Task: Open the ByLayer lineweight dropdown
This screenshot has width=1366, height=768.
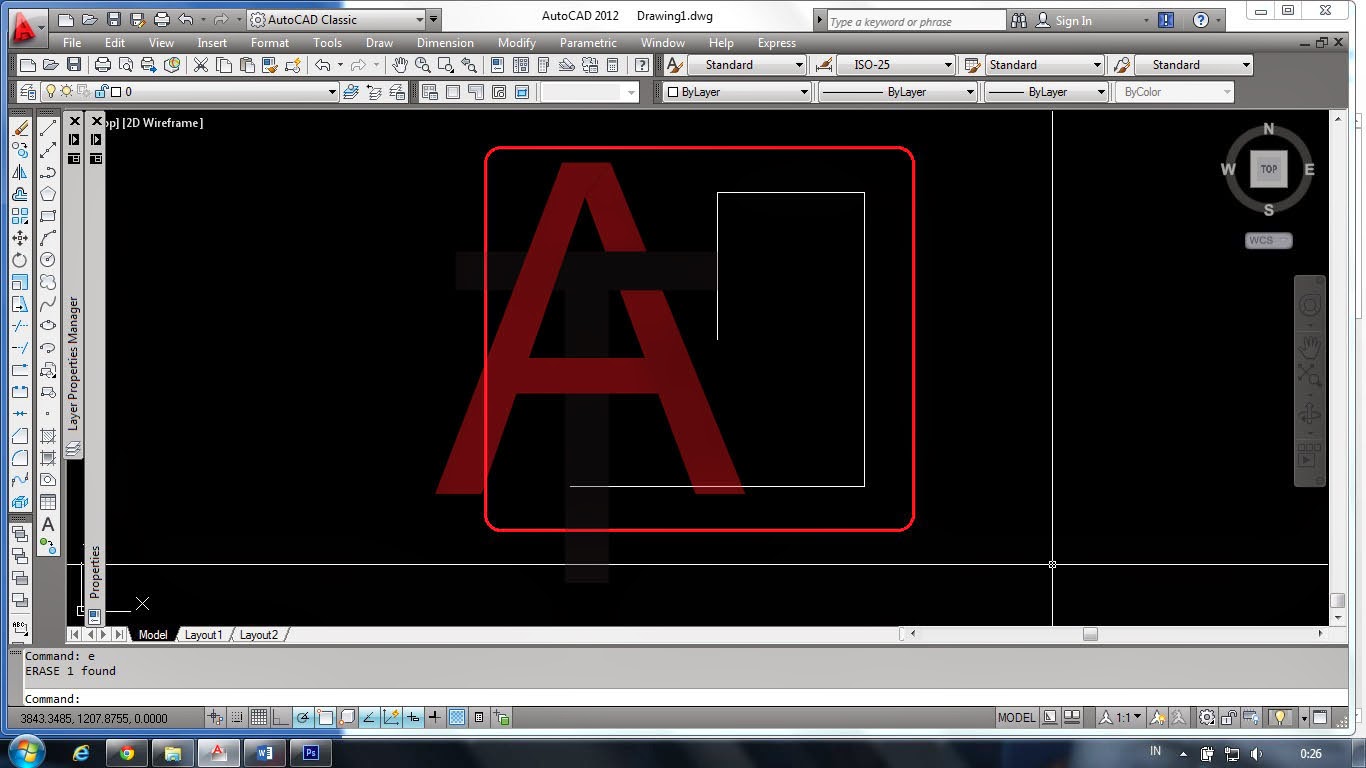Action: click(x=1047, y=92)
